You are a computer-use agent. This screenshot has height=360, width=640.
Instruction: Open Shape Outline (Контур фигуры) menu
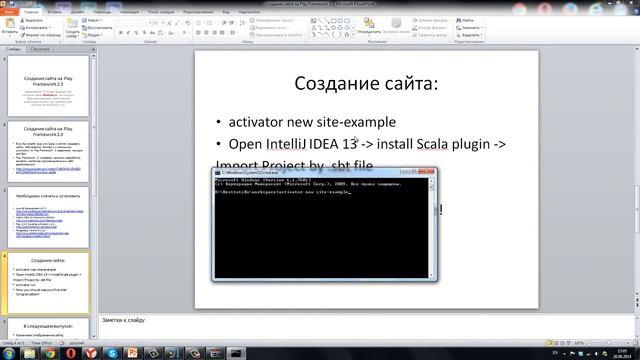430,28
